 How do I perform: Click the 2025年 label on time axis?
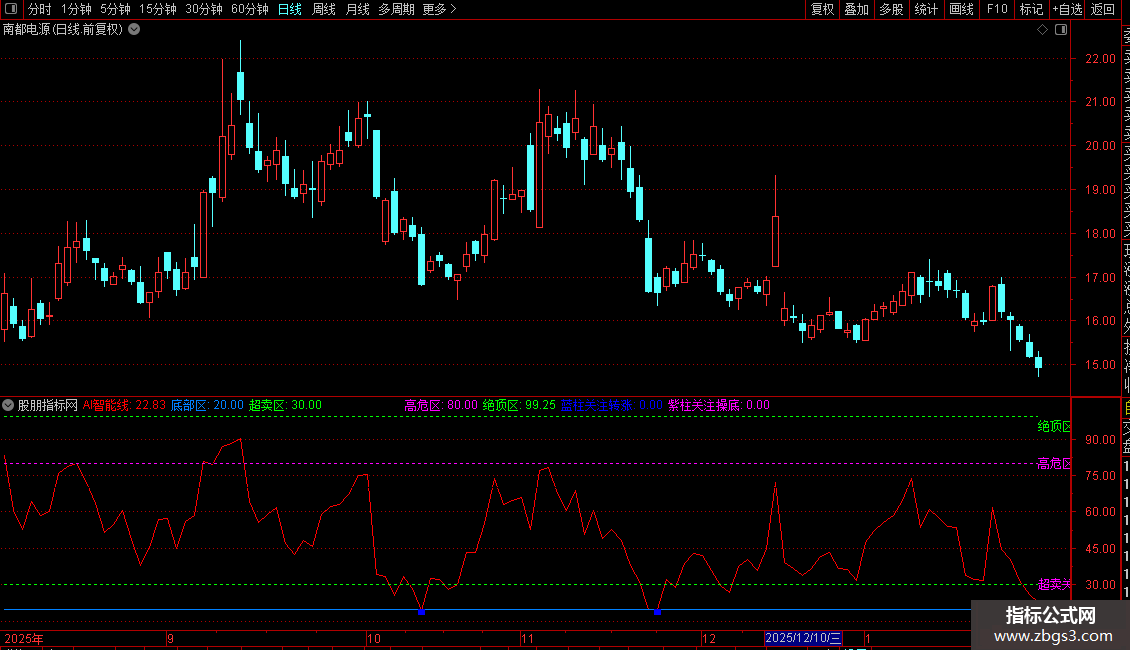[24, 638]
